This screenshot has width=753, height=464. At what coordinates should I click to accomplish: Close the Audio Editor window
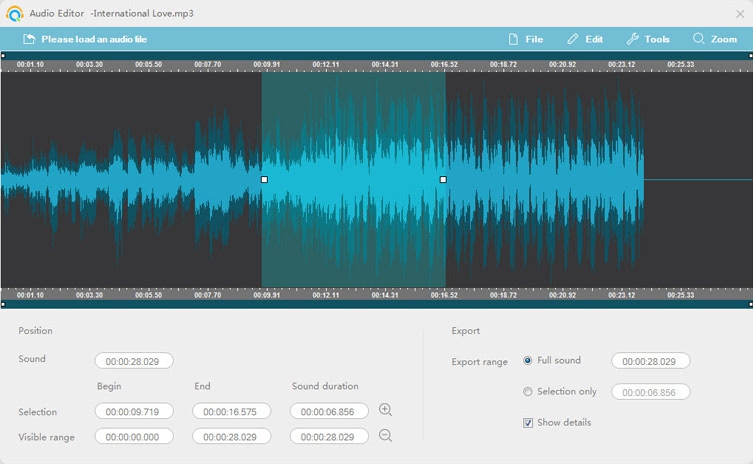tap(739, 14)
